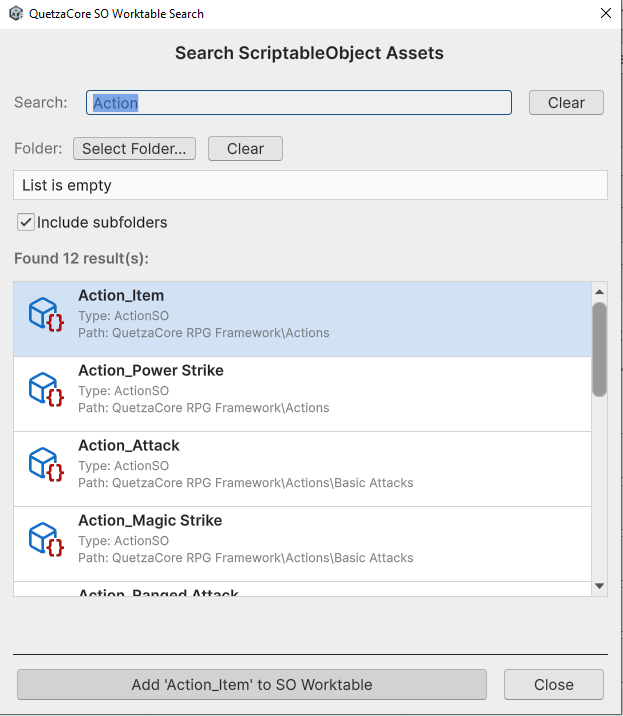Viewport: 623px width, 716px height.
Task: Close the SO Worktable Search window
Action: tap(553, 685)
